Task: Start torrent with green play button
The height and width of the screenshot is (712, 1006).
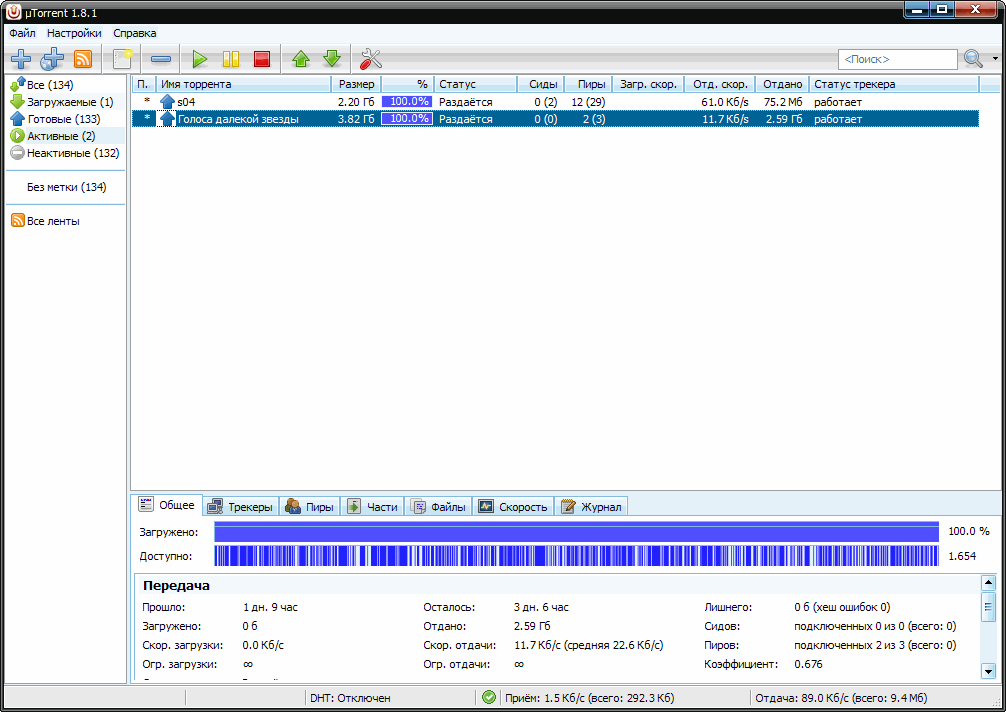Action: click(200, 59)
